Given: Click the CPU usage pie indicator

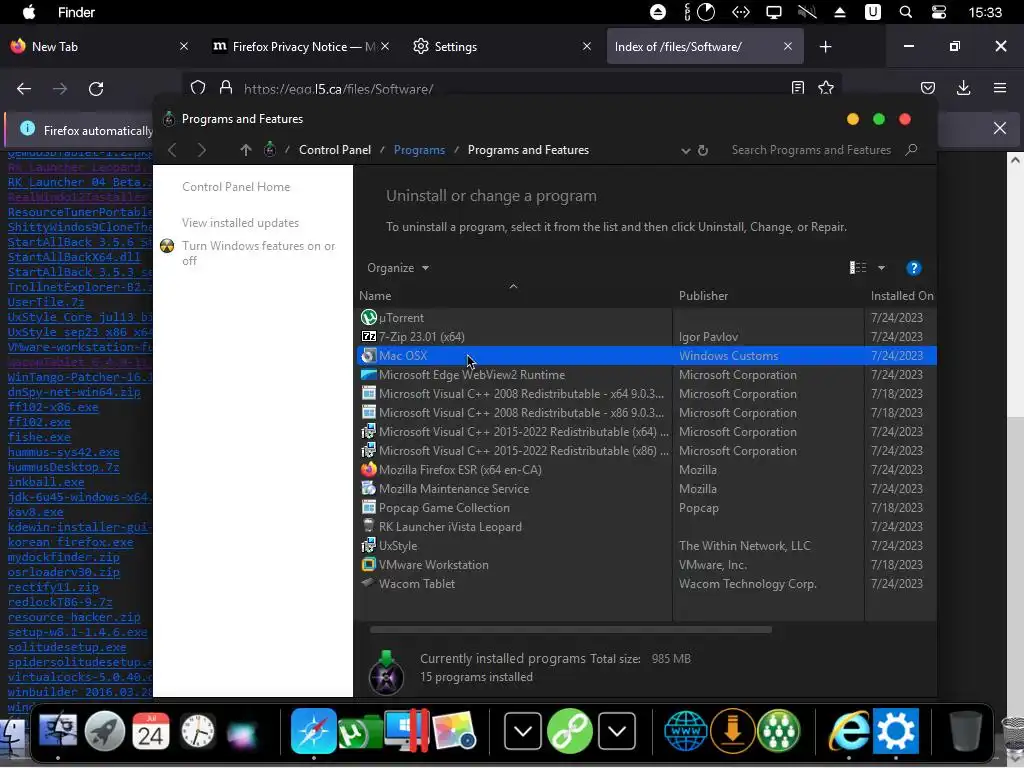Looking at the screenshot, I should click(706, 12).
